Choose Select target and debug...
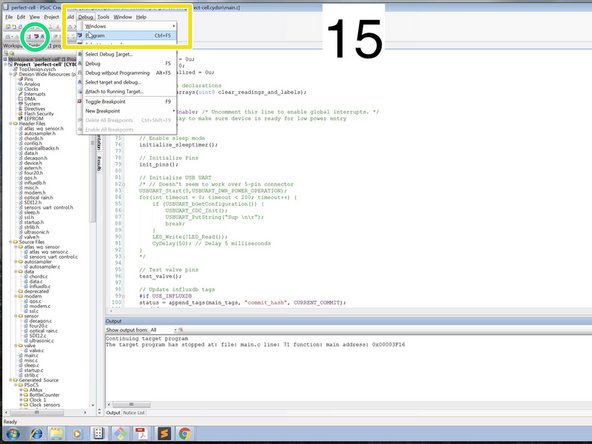The image size is (592, 444). pos(126,82)
